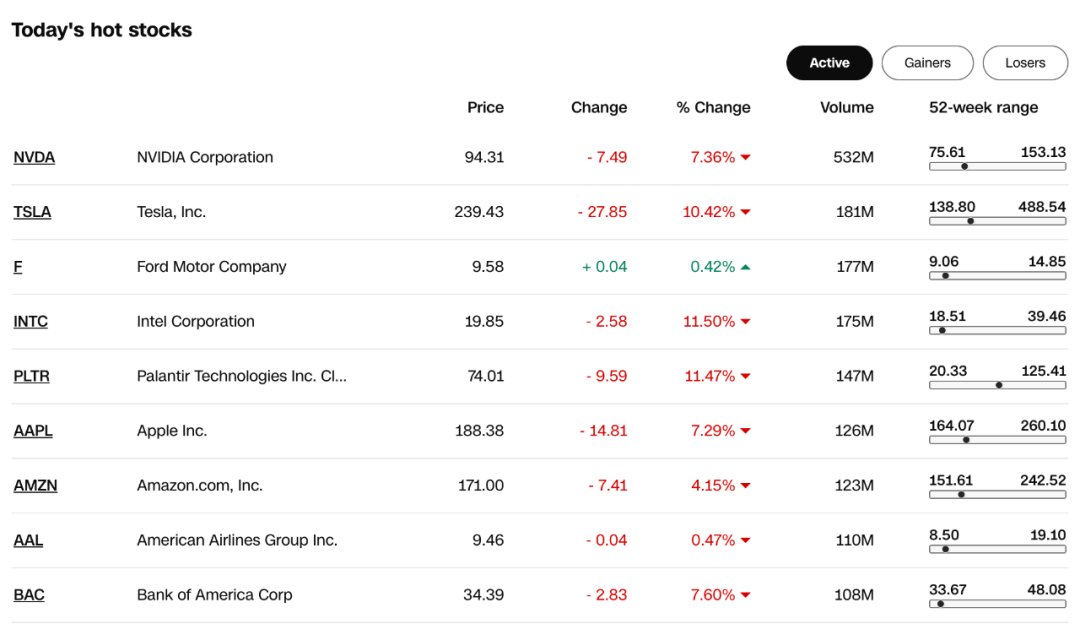Click the red down arrow in NVDA row
Image resolution: width=1080 pixels, height=624 pixels.
pyautogui.click(x=745, y=158)
